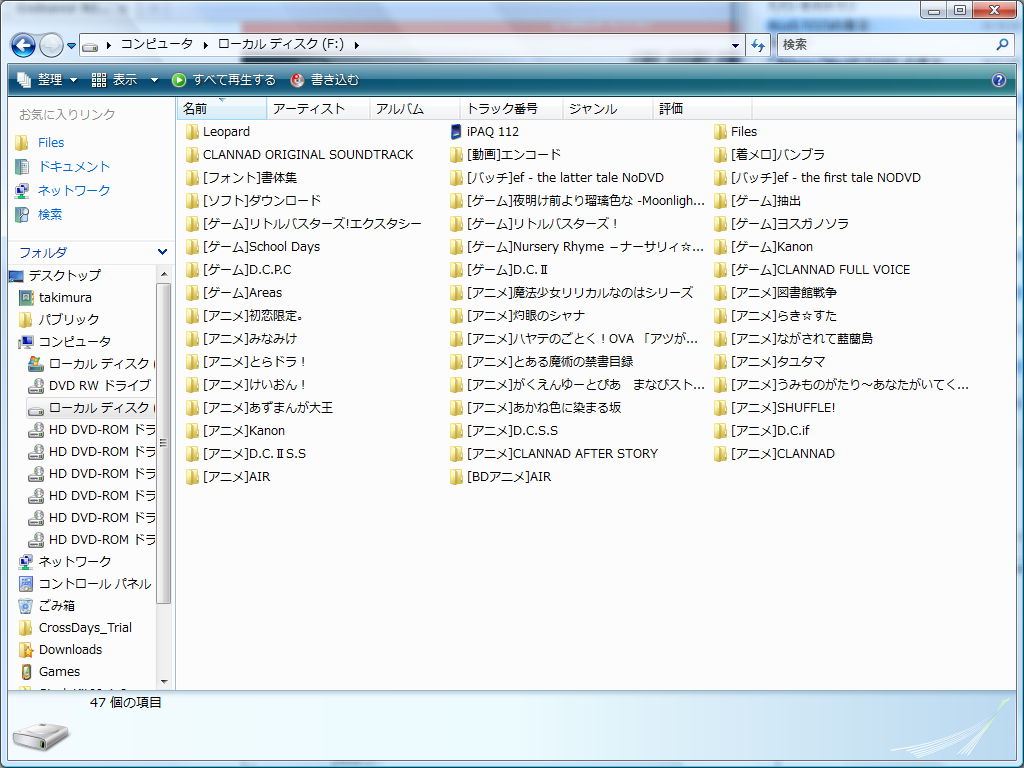
Task: Sort by アルバム column header
Action: point(415,108)
